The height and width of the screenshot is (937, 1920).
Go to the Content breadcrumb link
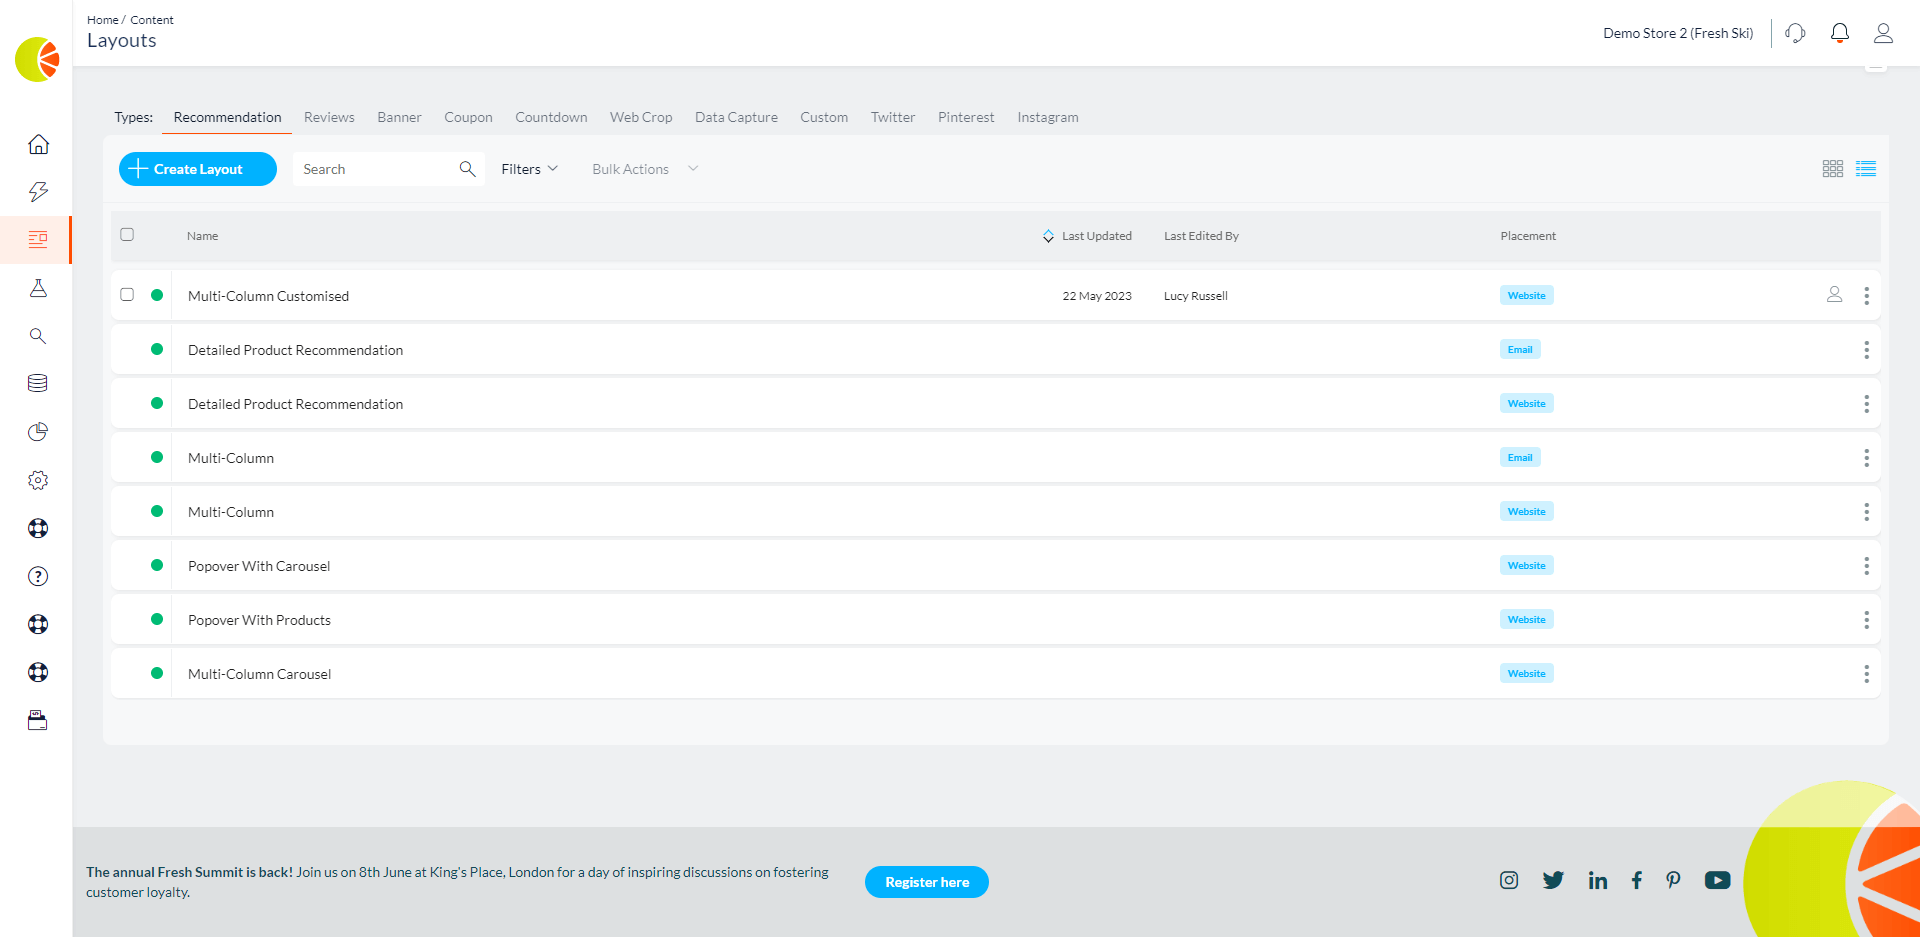coord(152,20)
